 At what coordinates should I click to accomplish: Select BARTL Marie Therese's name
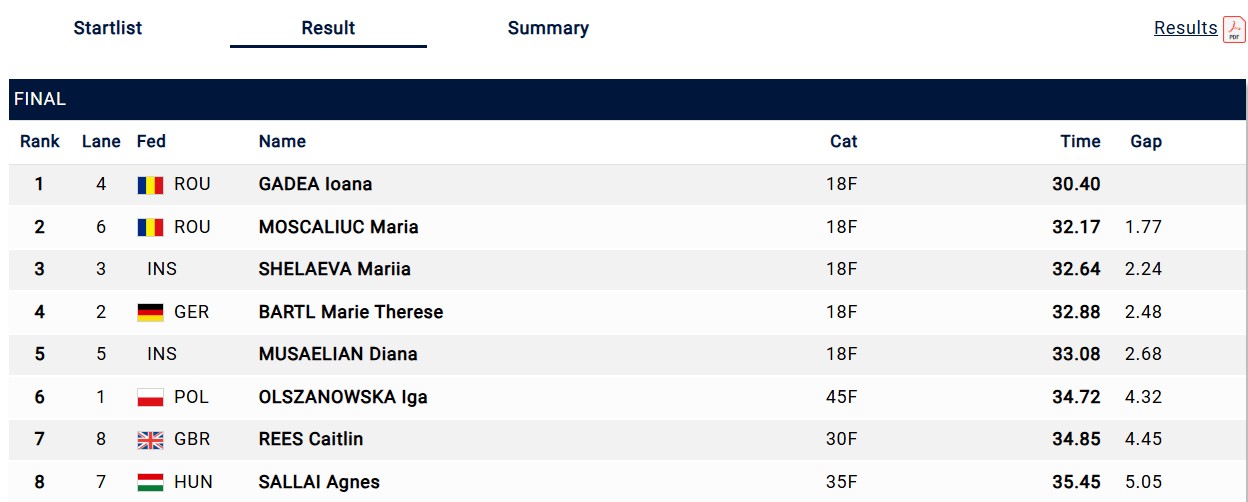coord(350,312)
